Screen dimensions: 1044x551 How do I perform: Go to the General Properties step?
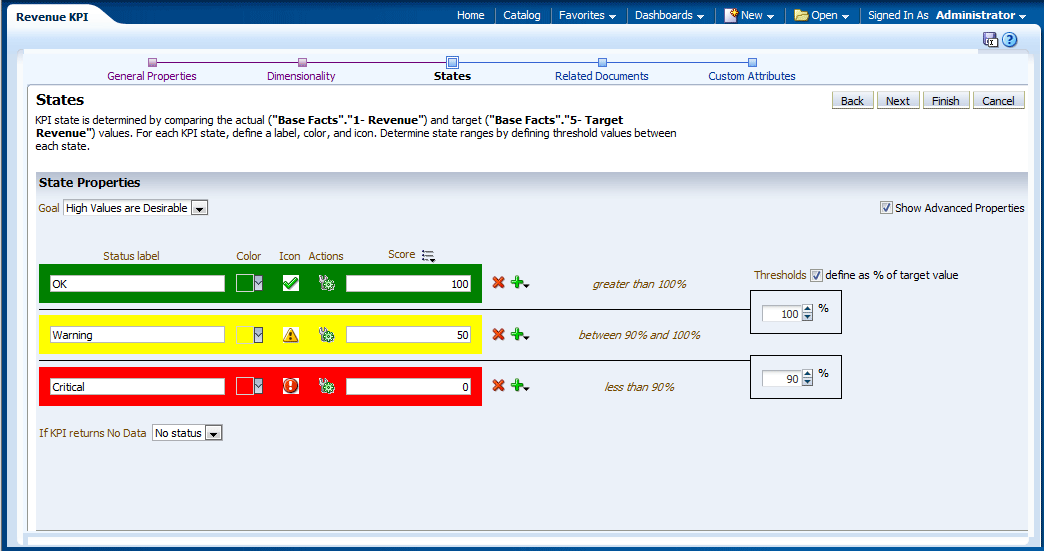coord(152,76)
